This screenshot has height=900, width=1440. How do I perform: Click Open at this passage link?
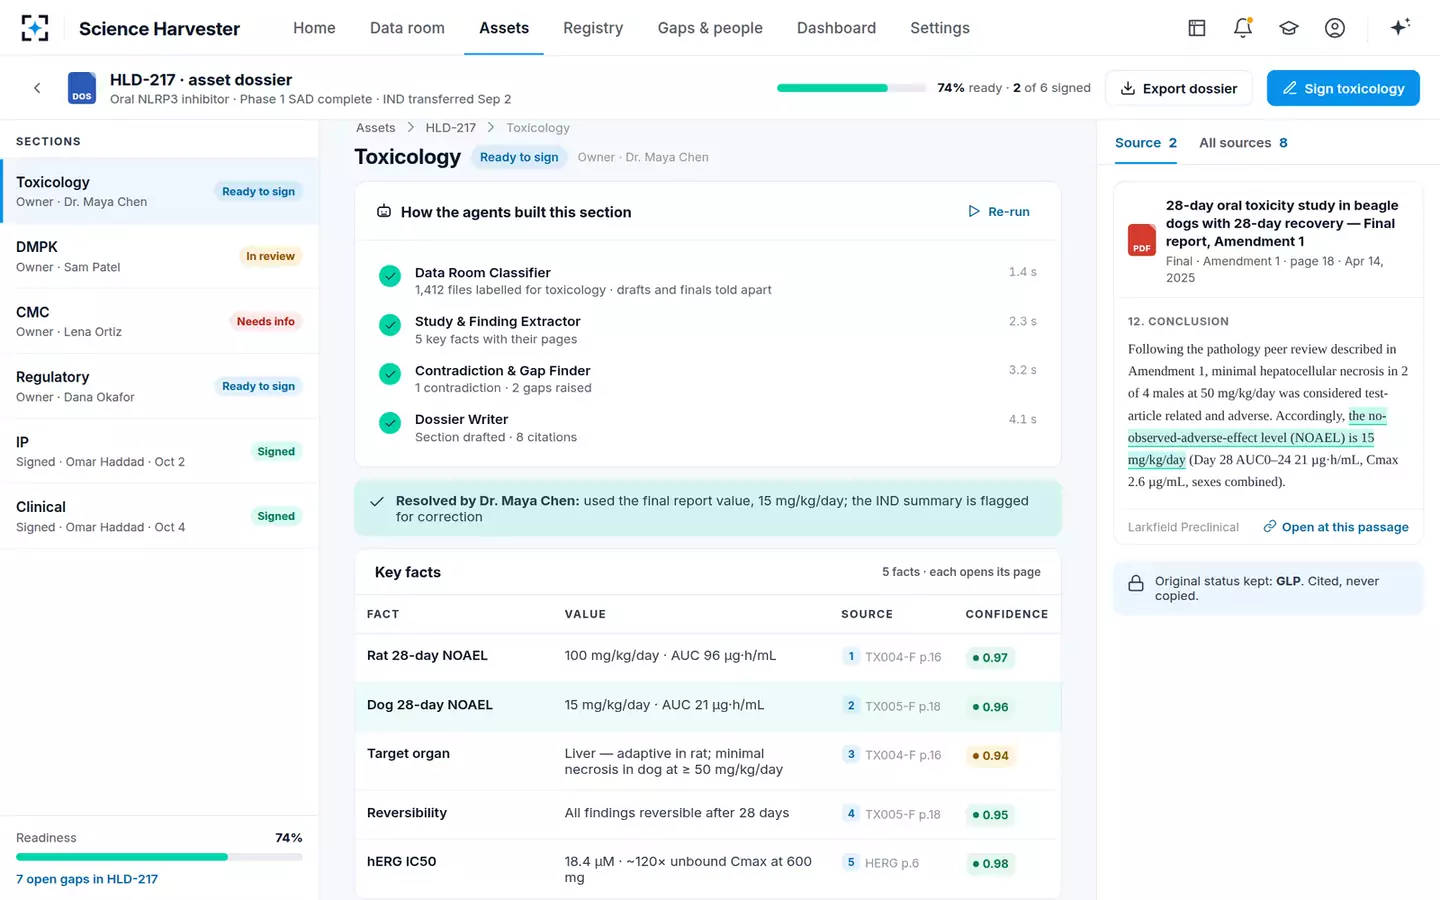point(1335,527)
